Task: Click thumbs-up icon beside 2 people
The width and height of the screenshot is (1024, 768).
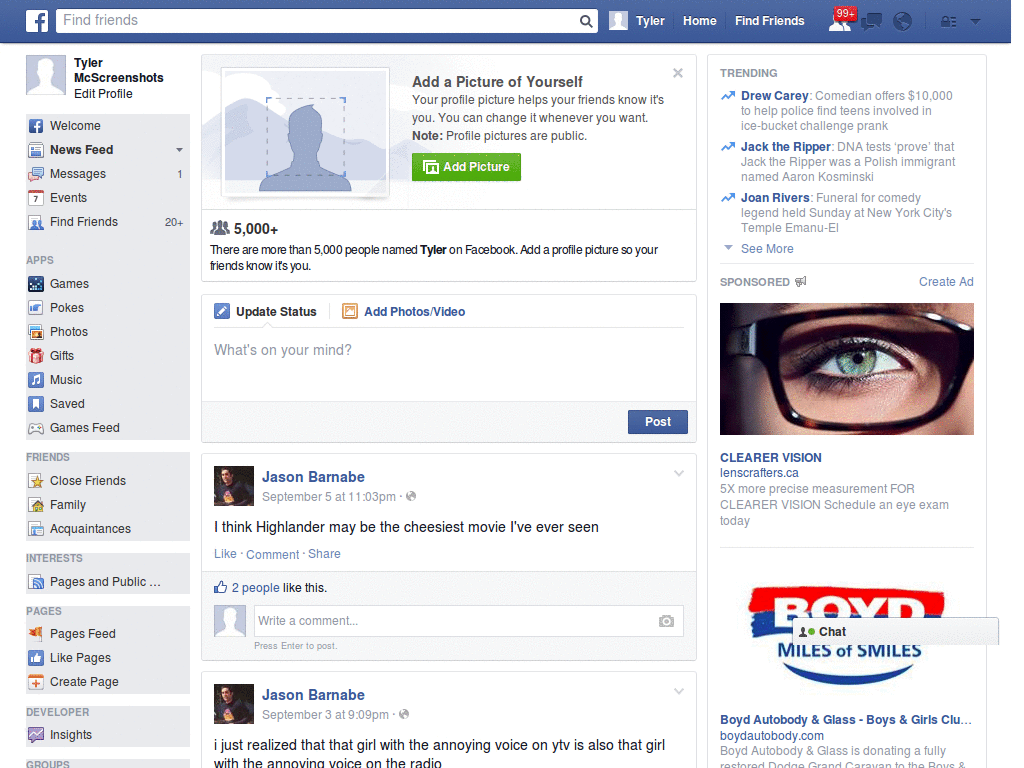Action: click(221, 587)
